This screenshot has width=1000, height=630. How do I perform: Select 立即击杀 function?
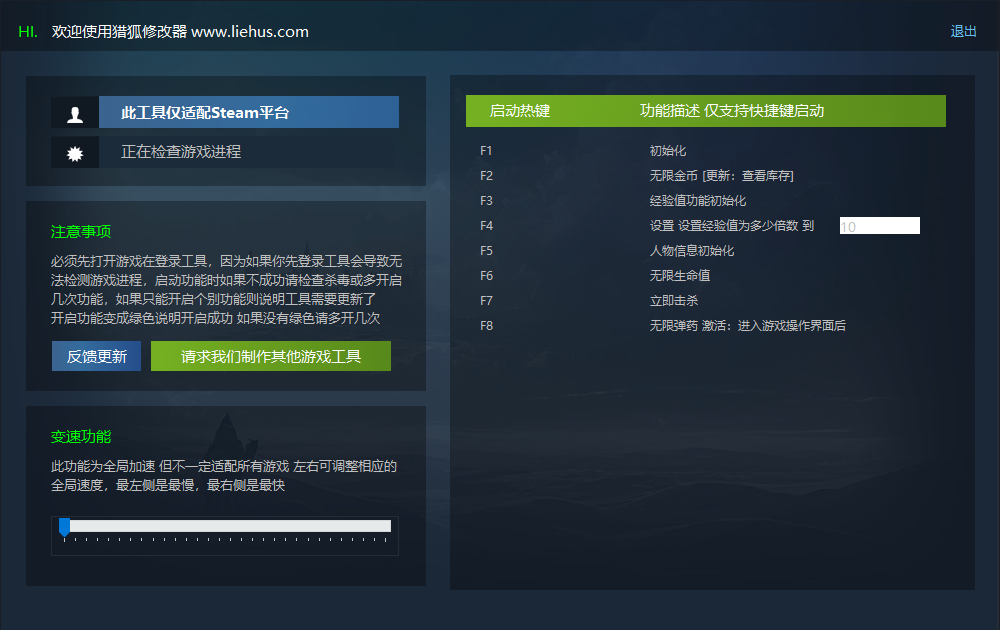[x=673, y=300]
